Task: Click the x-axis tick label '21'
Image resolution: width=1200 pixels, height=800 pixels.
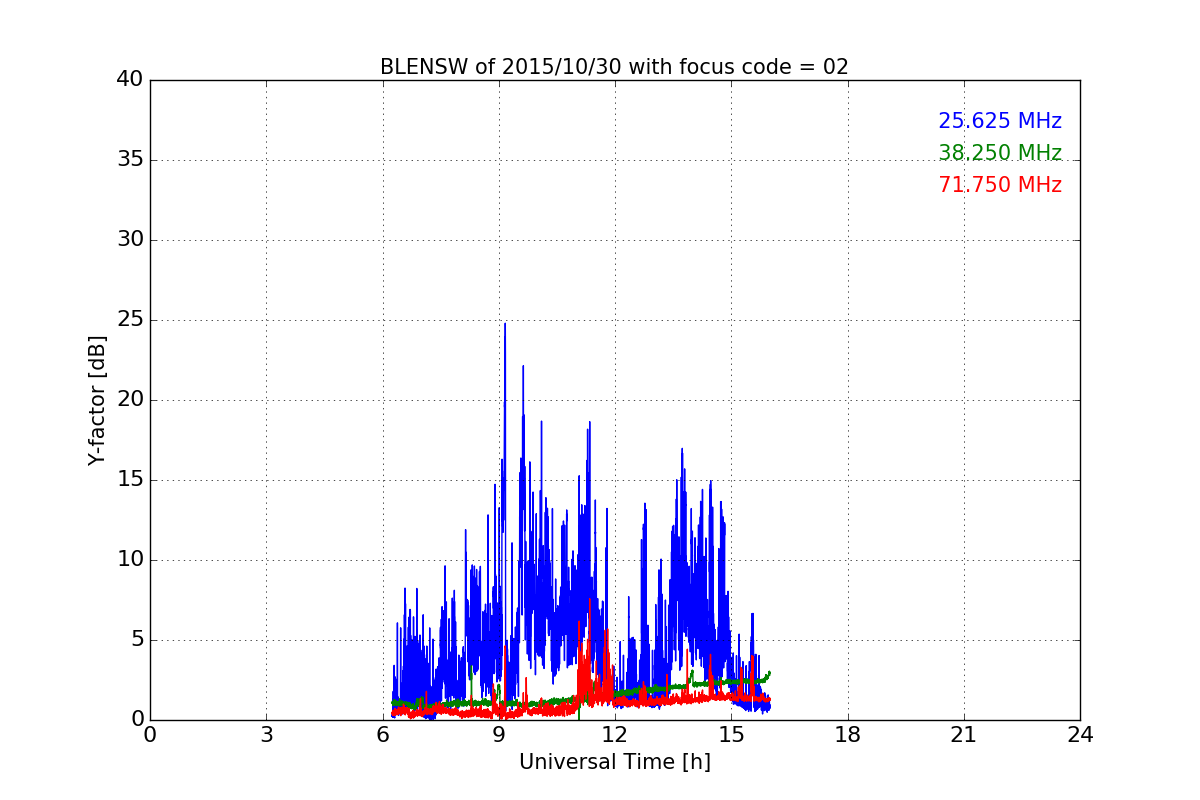Action: click(964, 735)
